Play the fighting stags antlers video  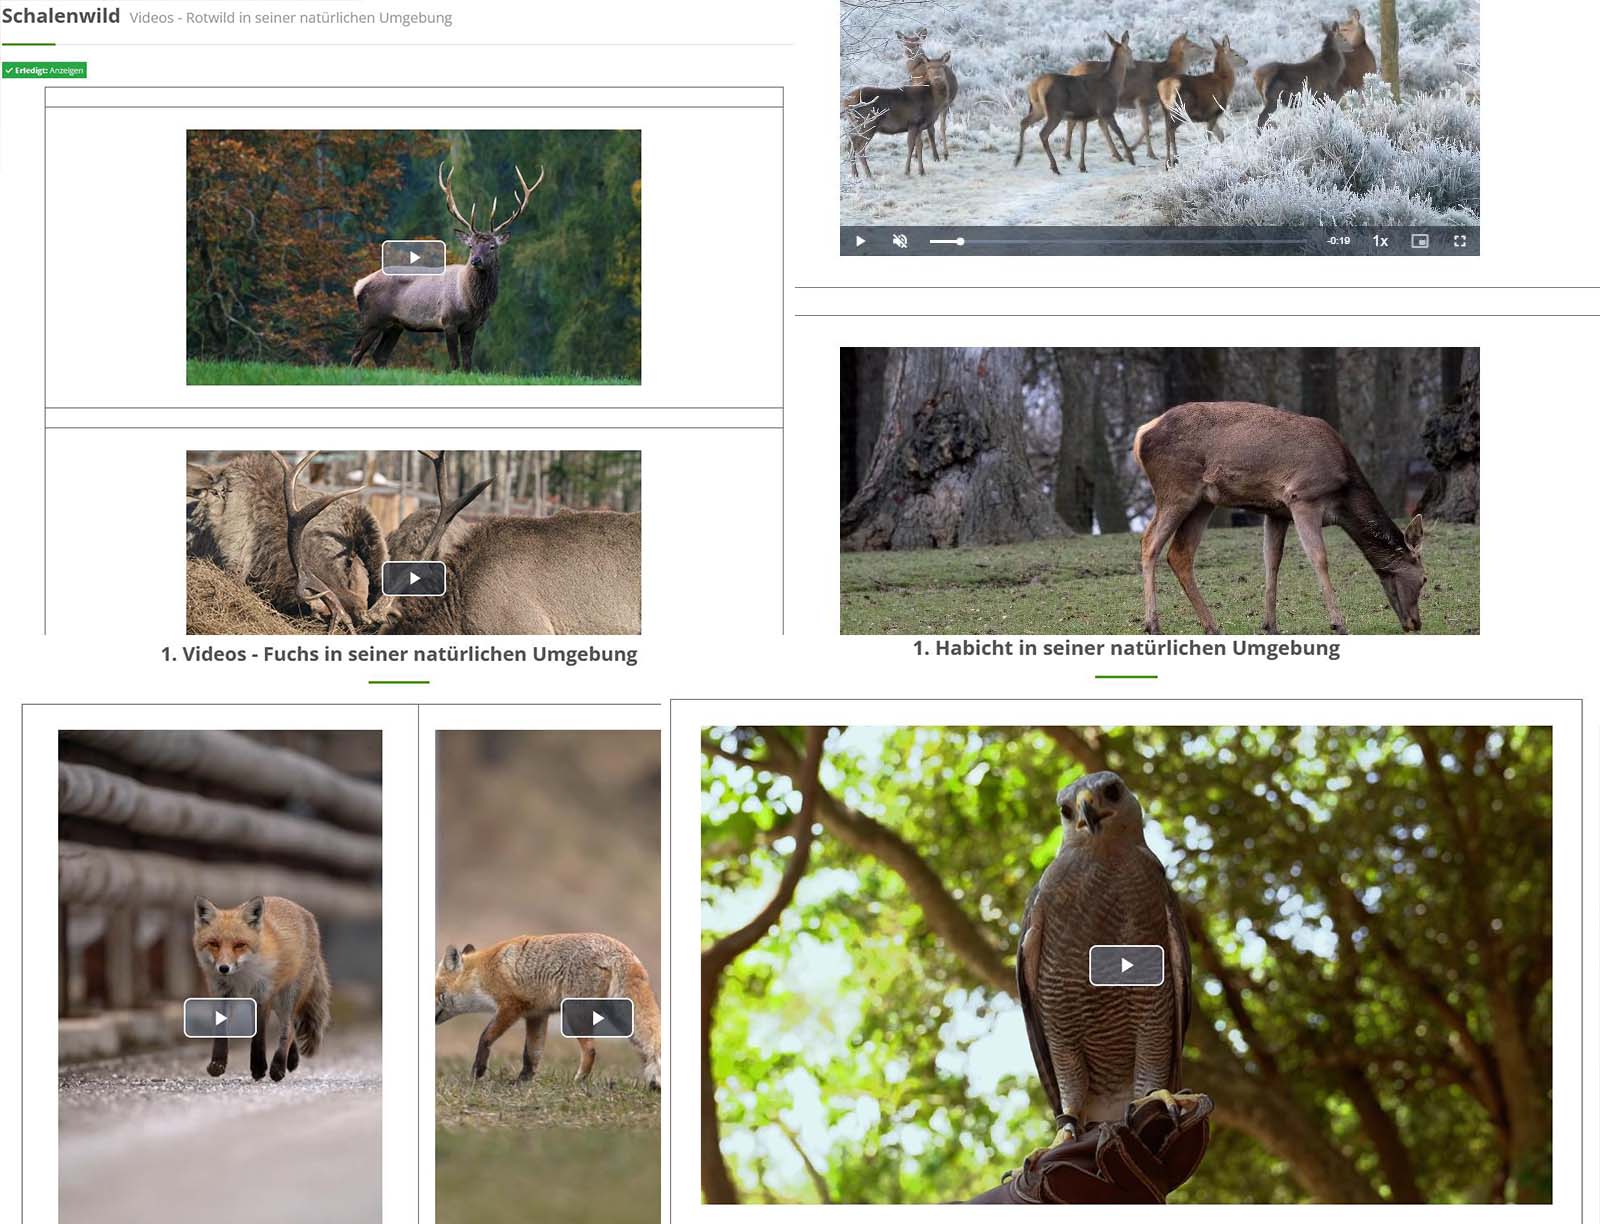tap(413, 578)
